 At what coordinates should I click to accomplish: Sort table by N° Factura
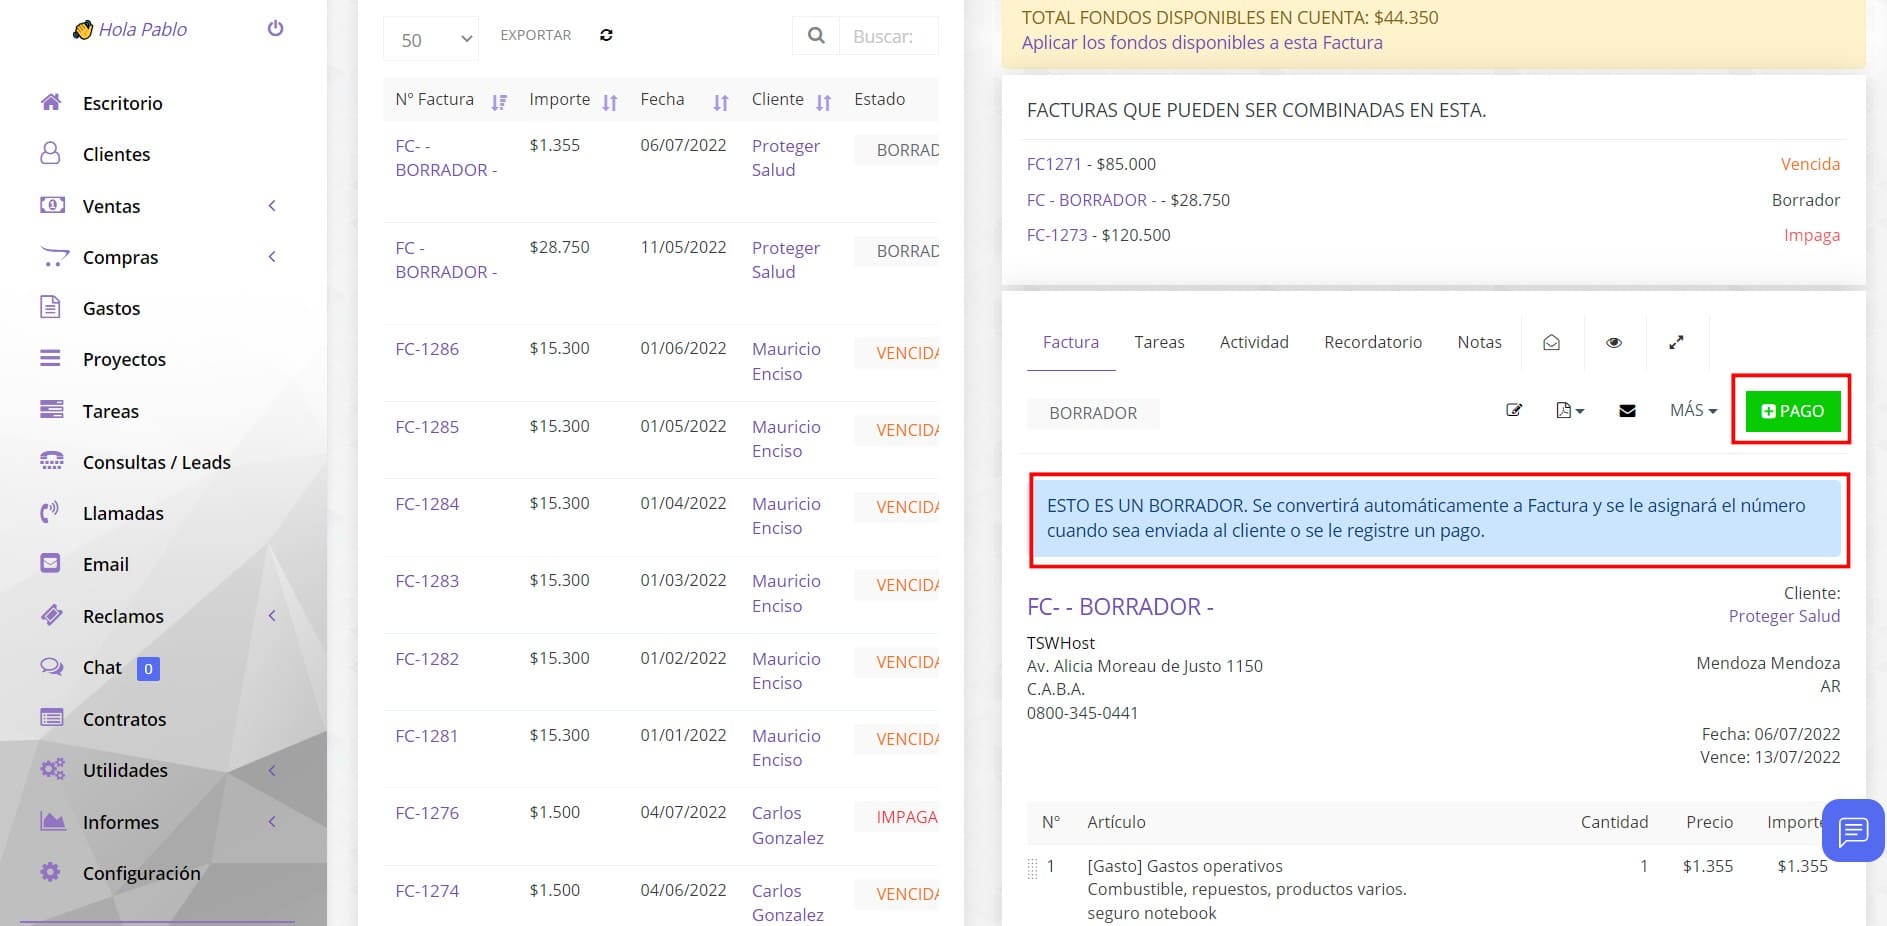tap(450, 100)
